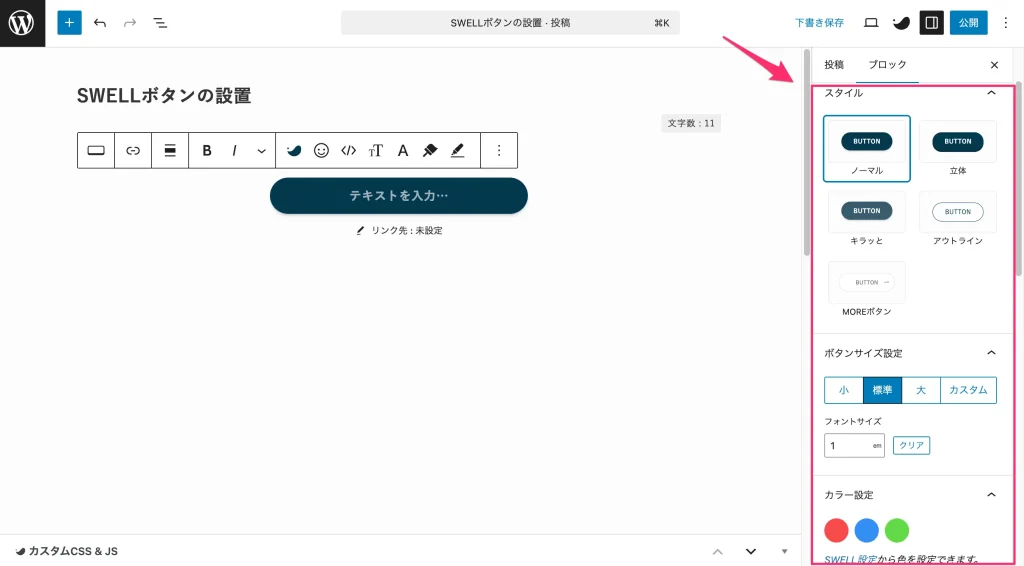Select the キラッと button style

(x=867, y=219)
